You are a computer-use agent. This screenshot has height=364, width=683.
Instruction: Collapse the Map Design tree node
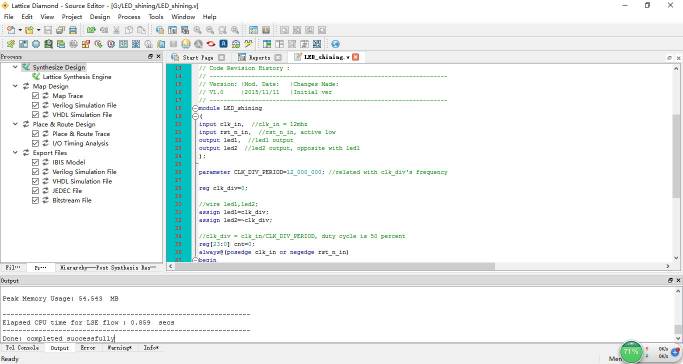pyautogui.click(x=15, y=86)
